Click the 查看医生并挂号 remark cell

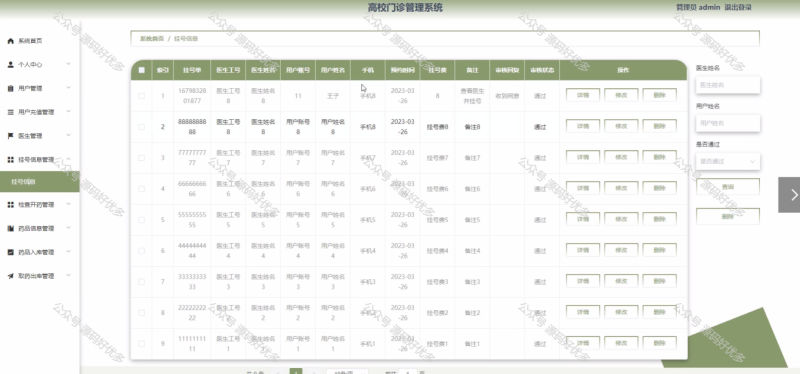[472, 96]
